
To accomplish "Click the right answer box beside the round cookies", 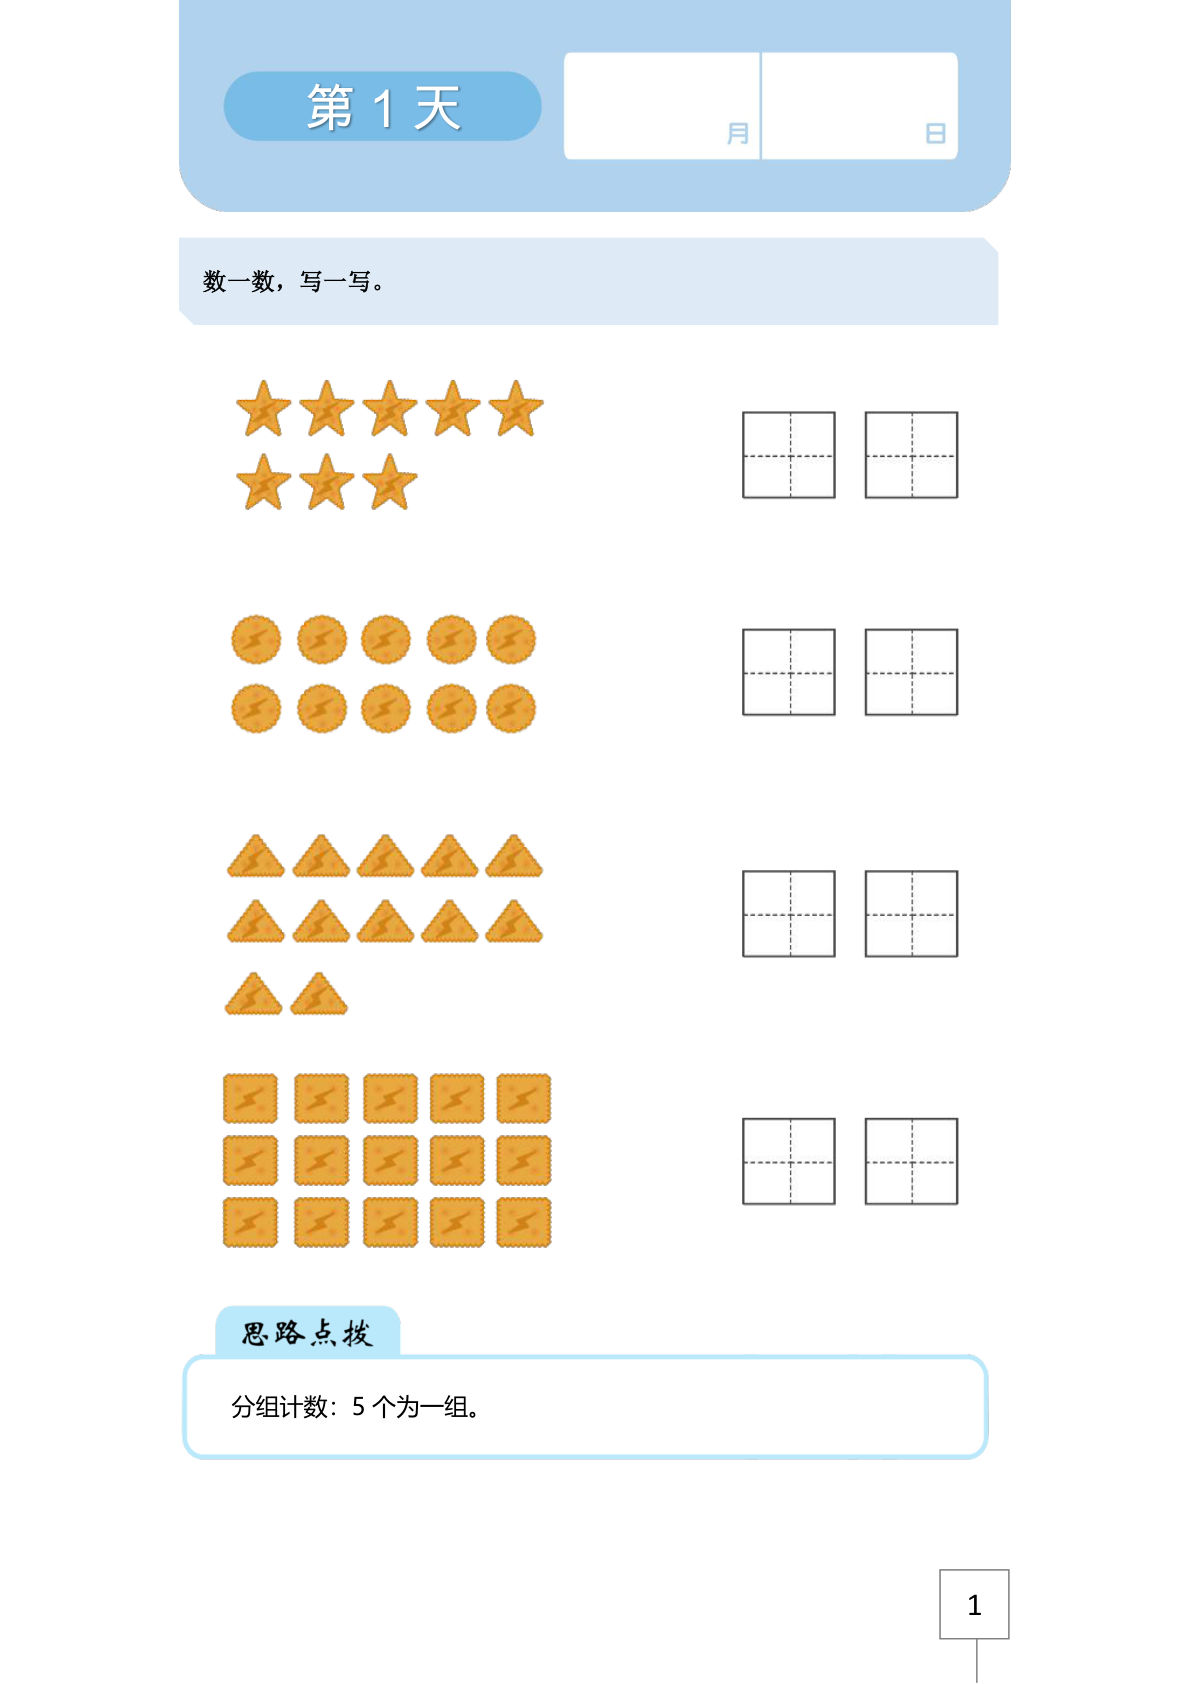I will (911, 672).
